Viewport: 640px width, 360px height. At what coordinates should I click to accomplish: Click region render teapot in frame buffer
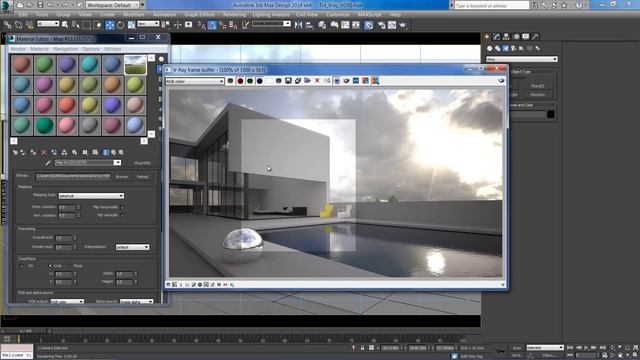click(x=346, y=81)
